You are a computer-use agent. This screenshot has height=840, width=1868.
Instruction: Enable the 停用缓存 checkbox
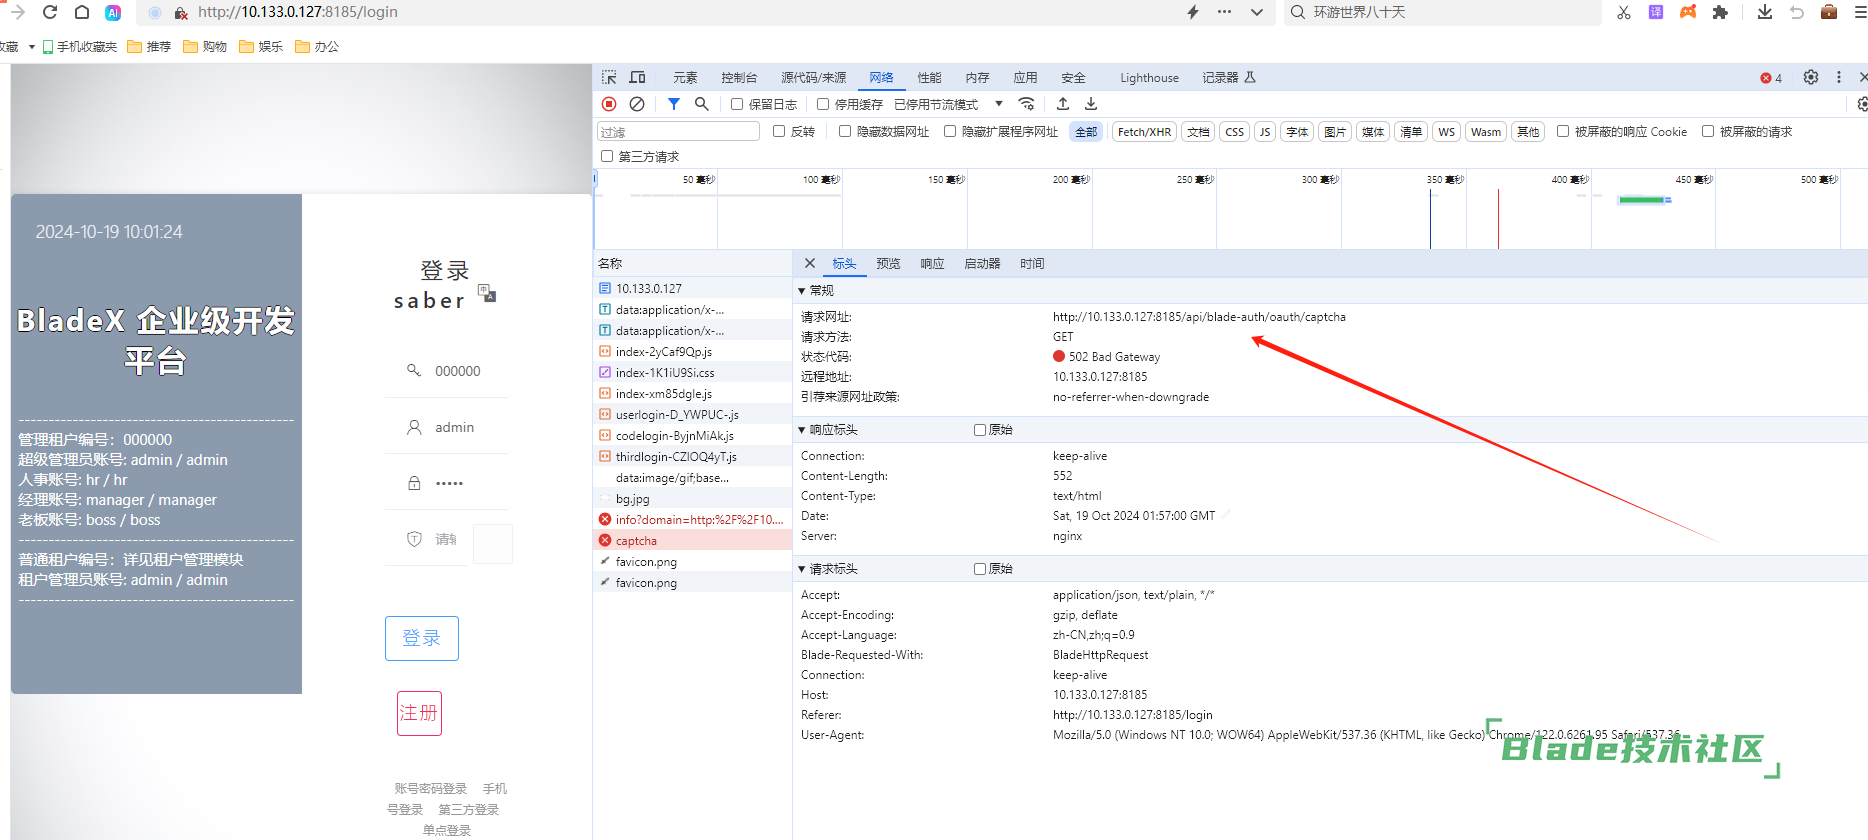pyautogui.click(x=823, y=104)
